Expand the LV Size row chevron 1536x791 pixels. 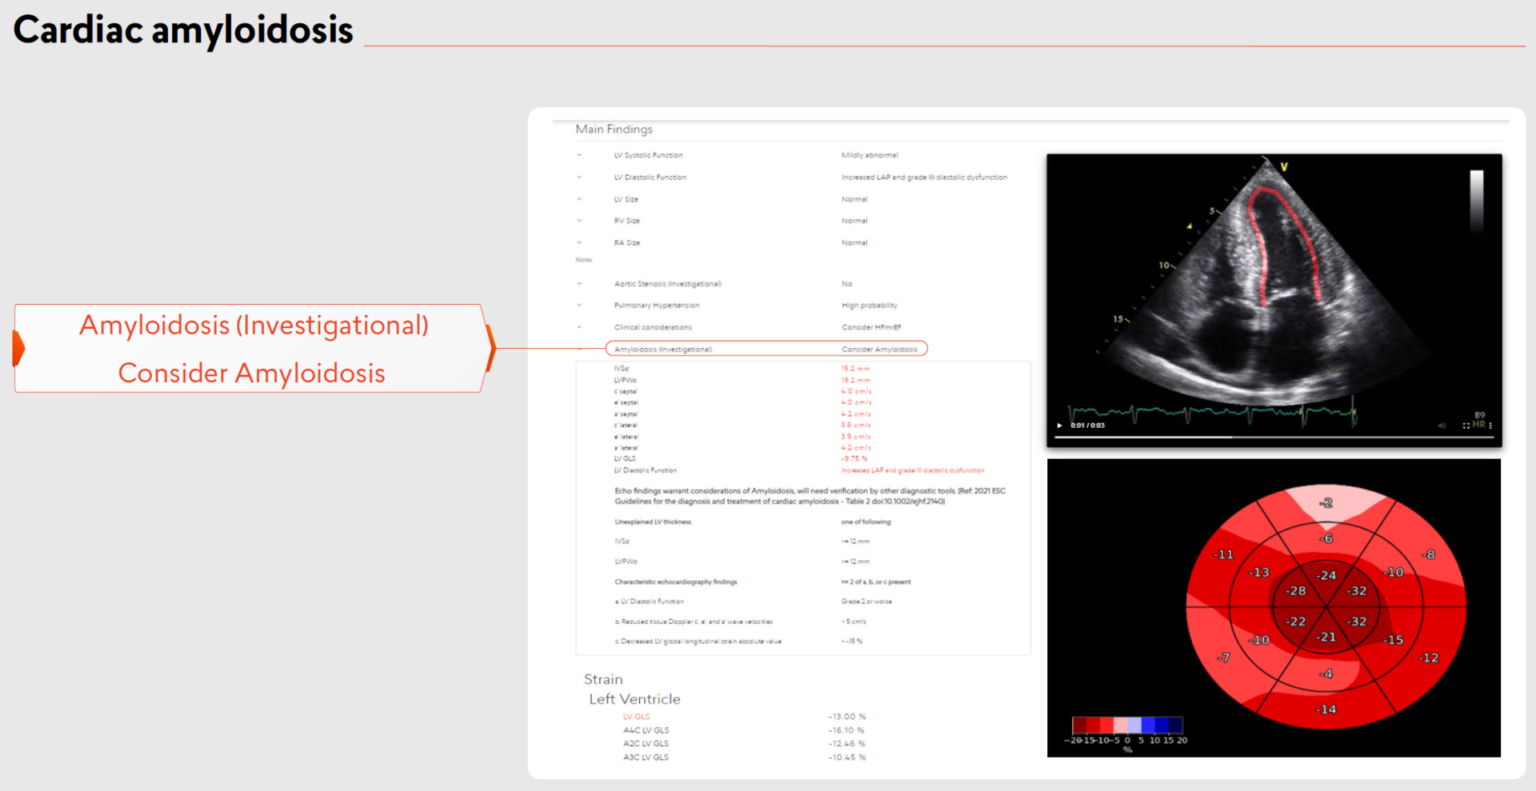click(579, 199)
